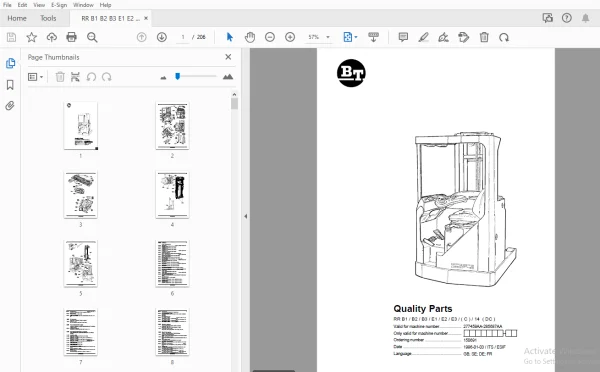
Task: Add document to starred with star icon
Action: 31,37
